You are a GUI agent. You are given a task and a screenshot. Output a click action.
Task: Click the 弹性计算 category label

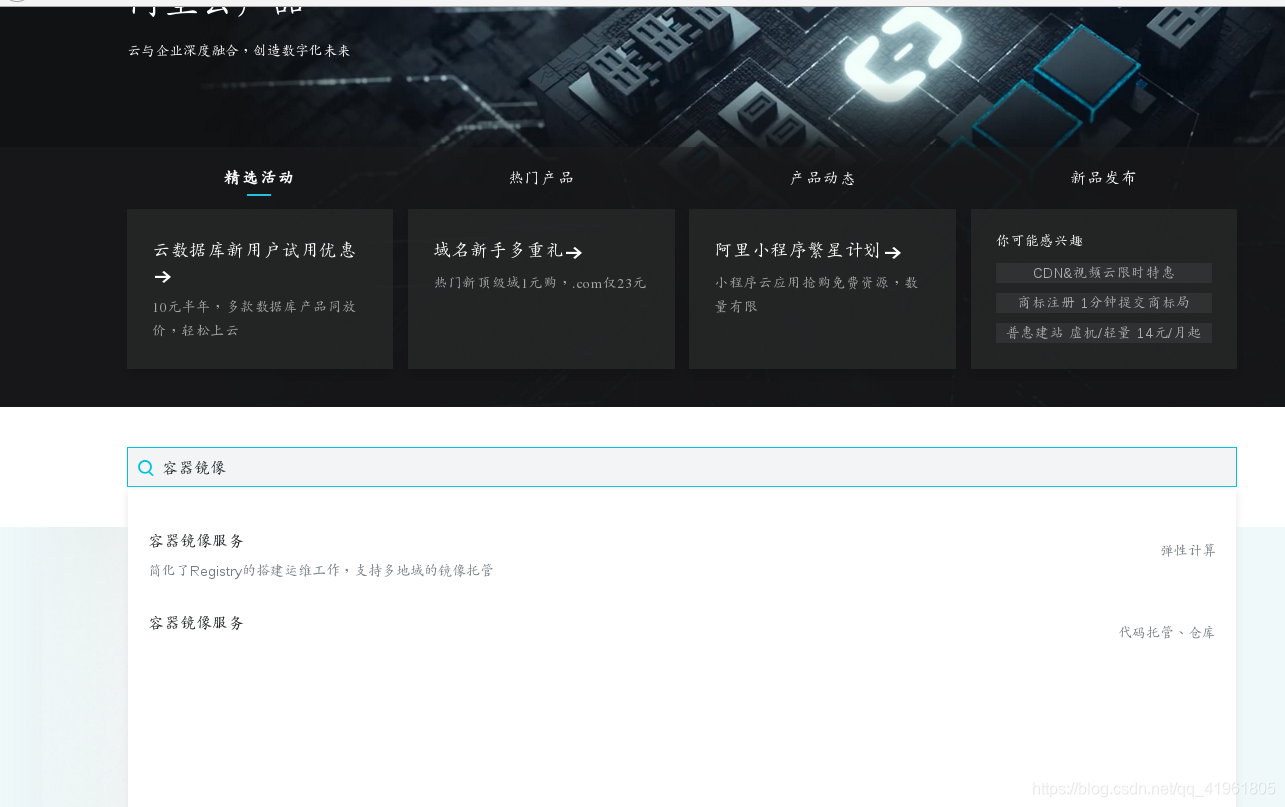(x=1188, y=551)
